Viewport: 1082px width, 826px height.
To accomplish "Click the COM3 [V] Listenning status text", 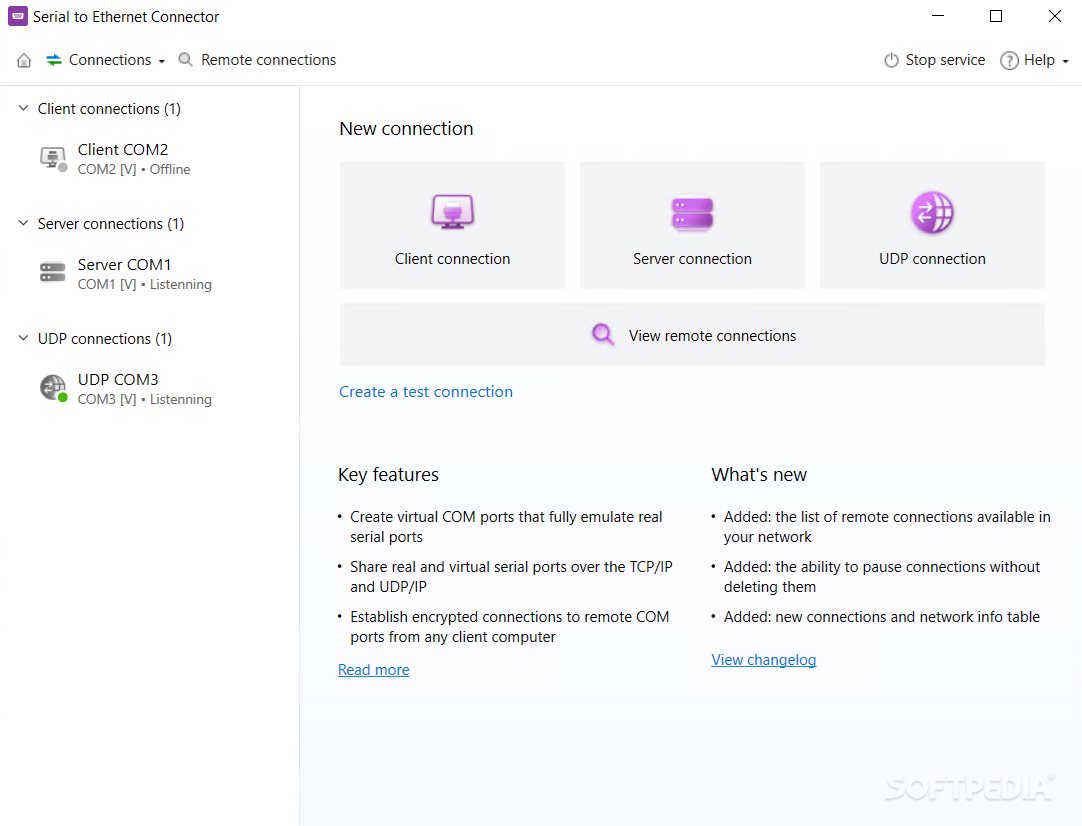I will click(144, 400).
